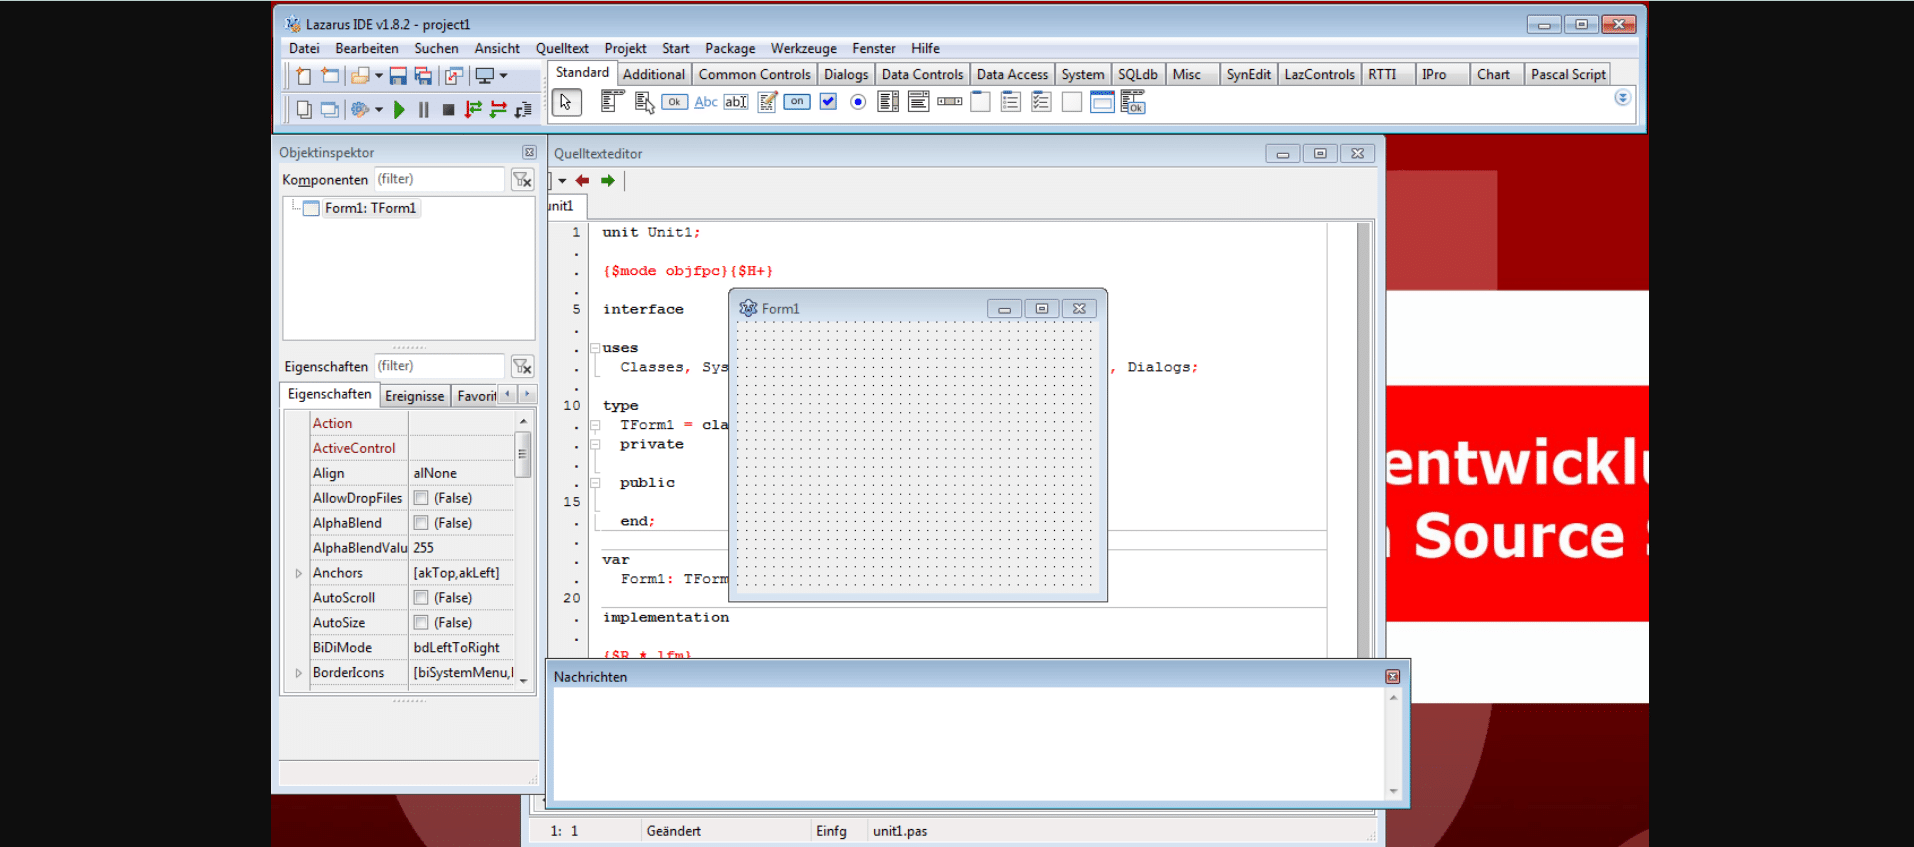
Task: Toggle the AllowDropFiles checkbox
Action: (x=421, y=498)
